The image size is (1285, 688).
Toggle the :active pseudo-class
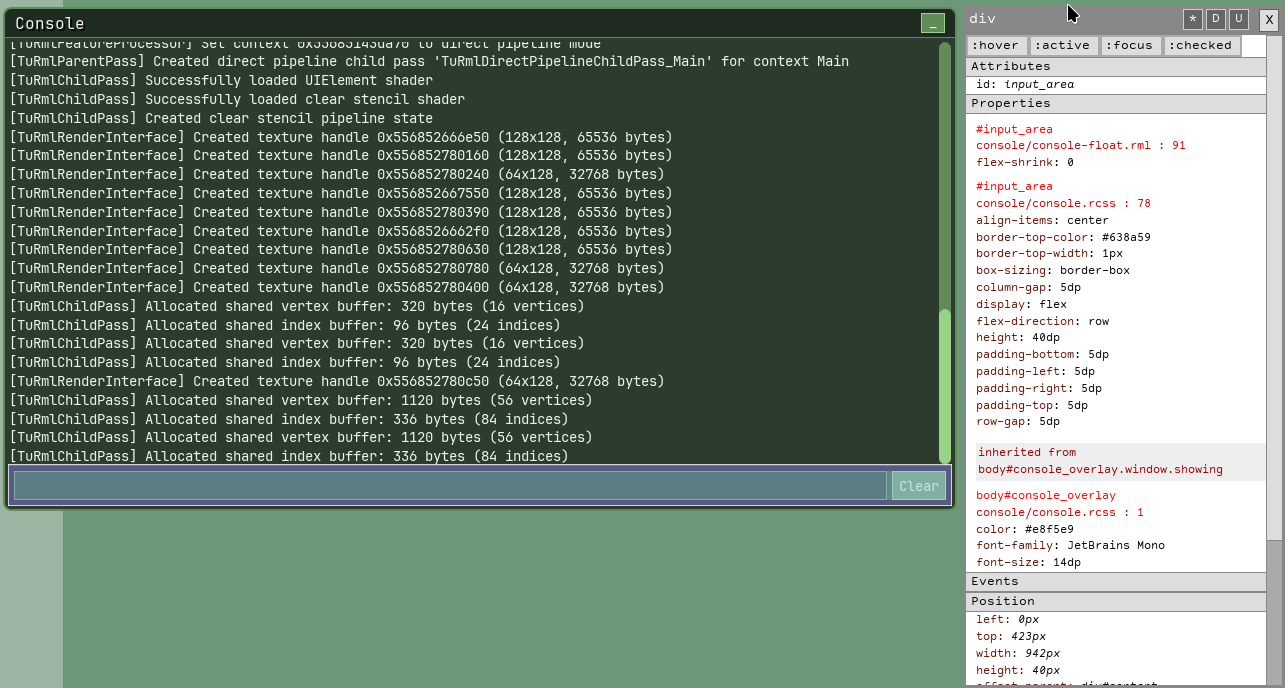(x=1064, y=45)
